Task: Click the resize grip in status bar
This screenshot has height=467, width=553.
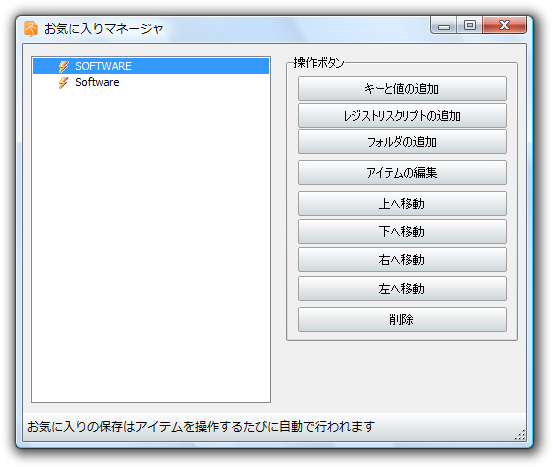Action: tap(520, 435)
